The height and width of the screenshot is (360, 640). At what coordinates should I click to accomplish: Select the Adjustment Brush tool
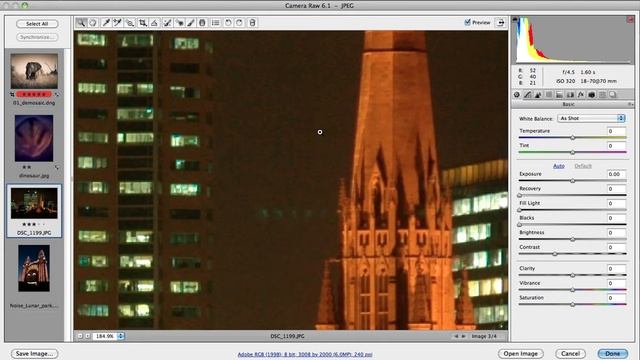pyautogui.click(x=191, y=23)
